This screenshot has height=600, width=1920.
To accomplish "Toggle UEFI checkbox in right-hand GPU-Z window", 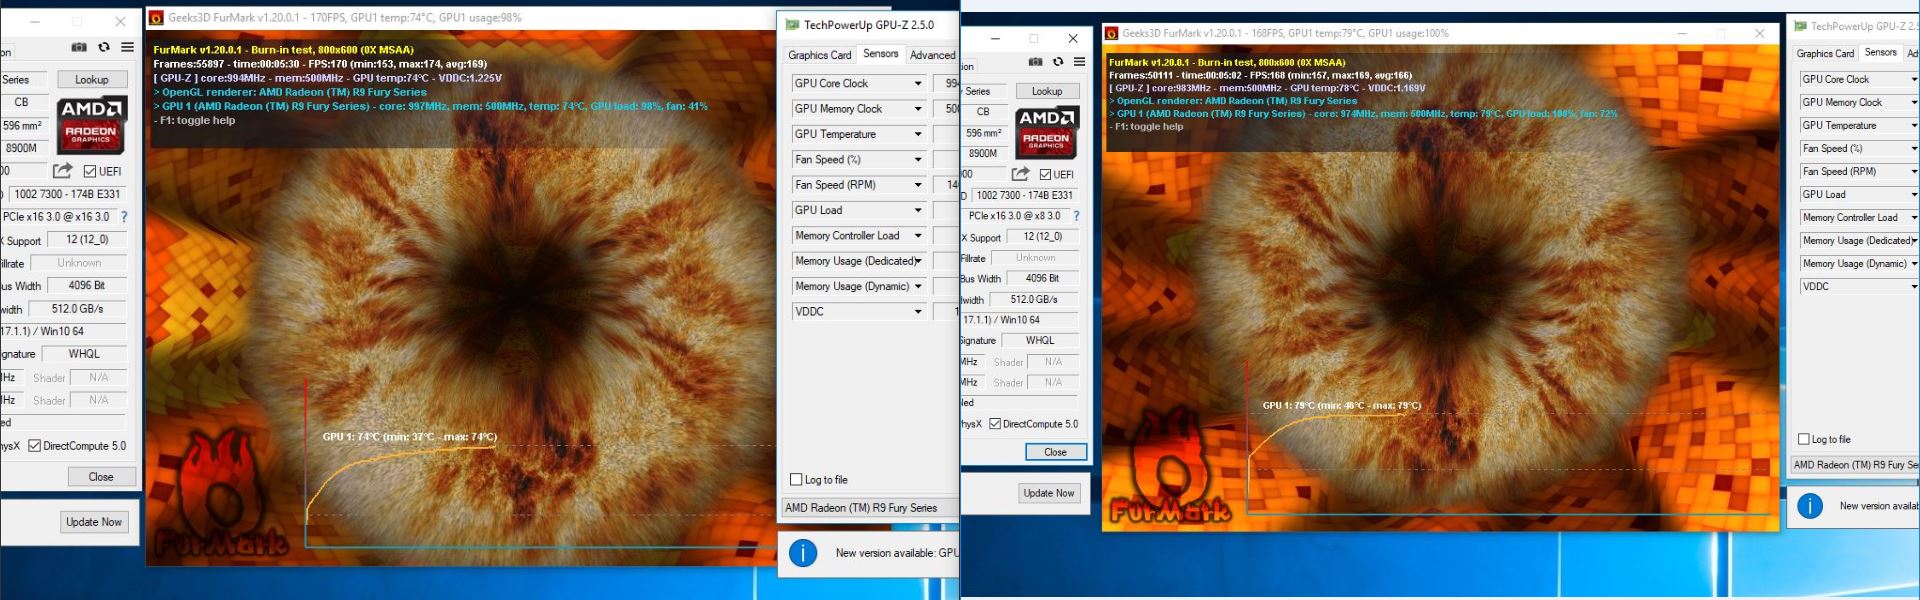I will 1045,174.
